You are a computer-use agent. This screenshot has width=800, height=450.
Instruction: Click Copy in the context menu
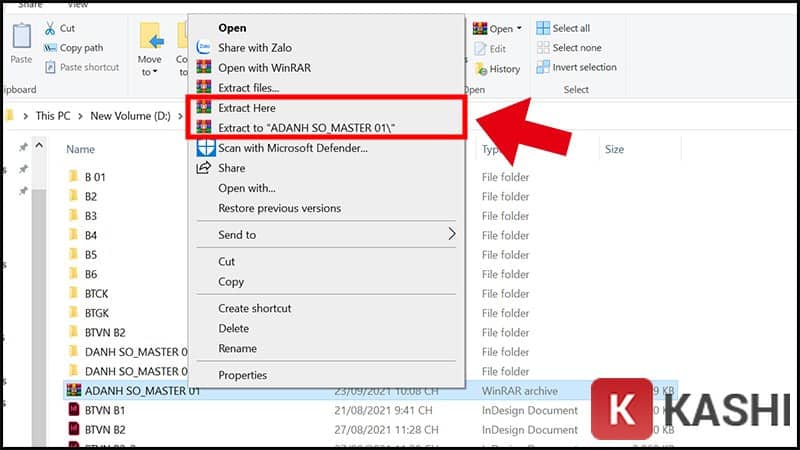(x=327, y=282)
